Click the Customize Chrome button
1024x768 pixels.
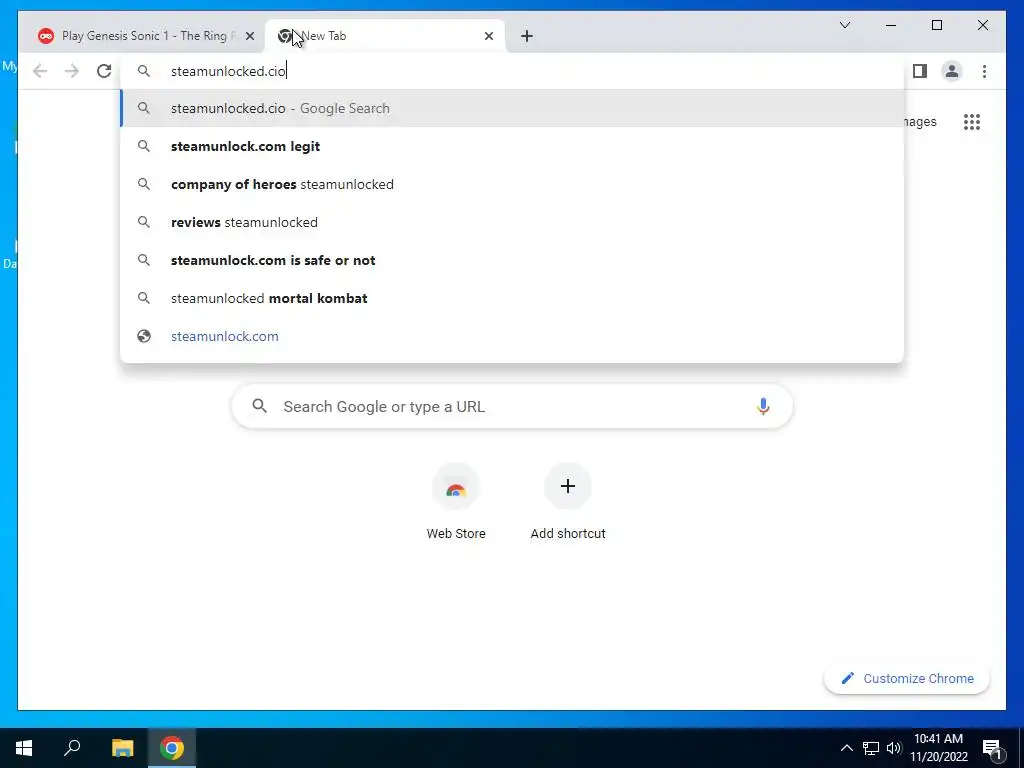(x=907, y=679)
